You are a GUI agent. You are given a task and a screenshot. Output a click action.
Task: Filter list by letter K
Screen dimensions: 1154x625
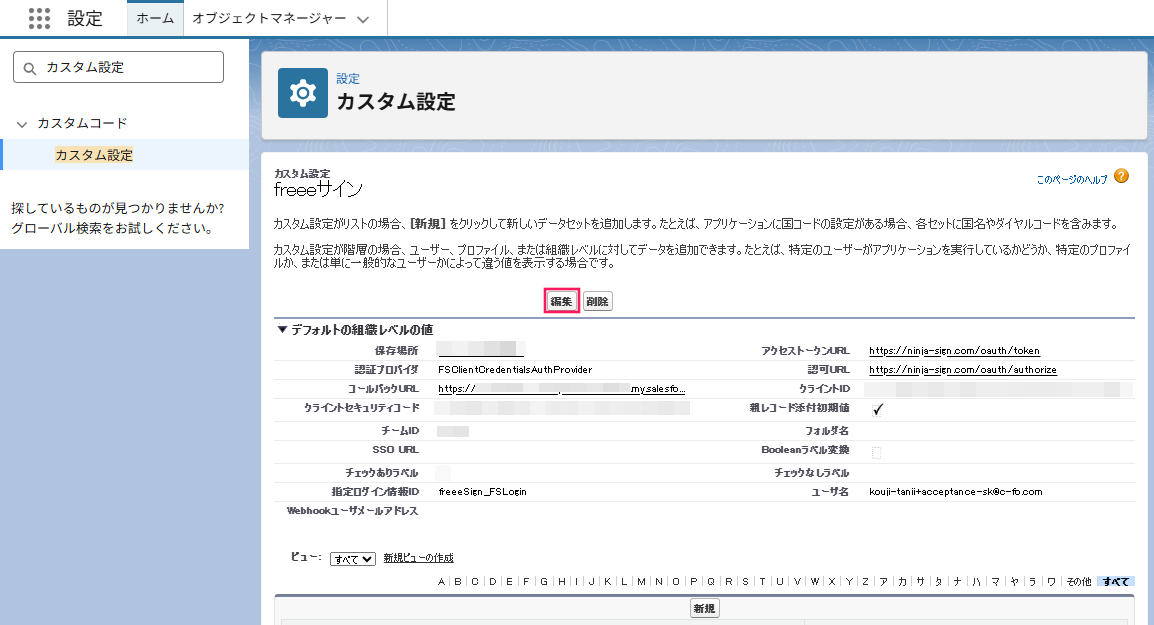point(608,582)
